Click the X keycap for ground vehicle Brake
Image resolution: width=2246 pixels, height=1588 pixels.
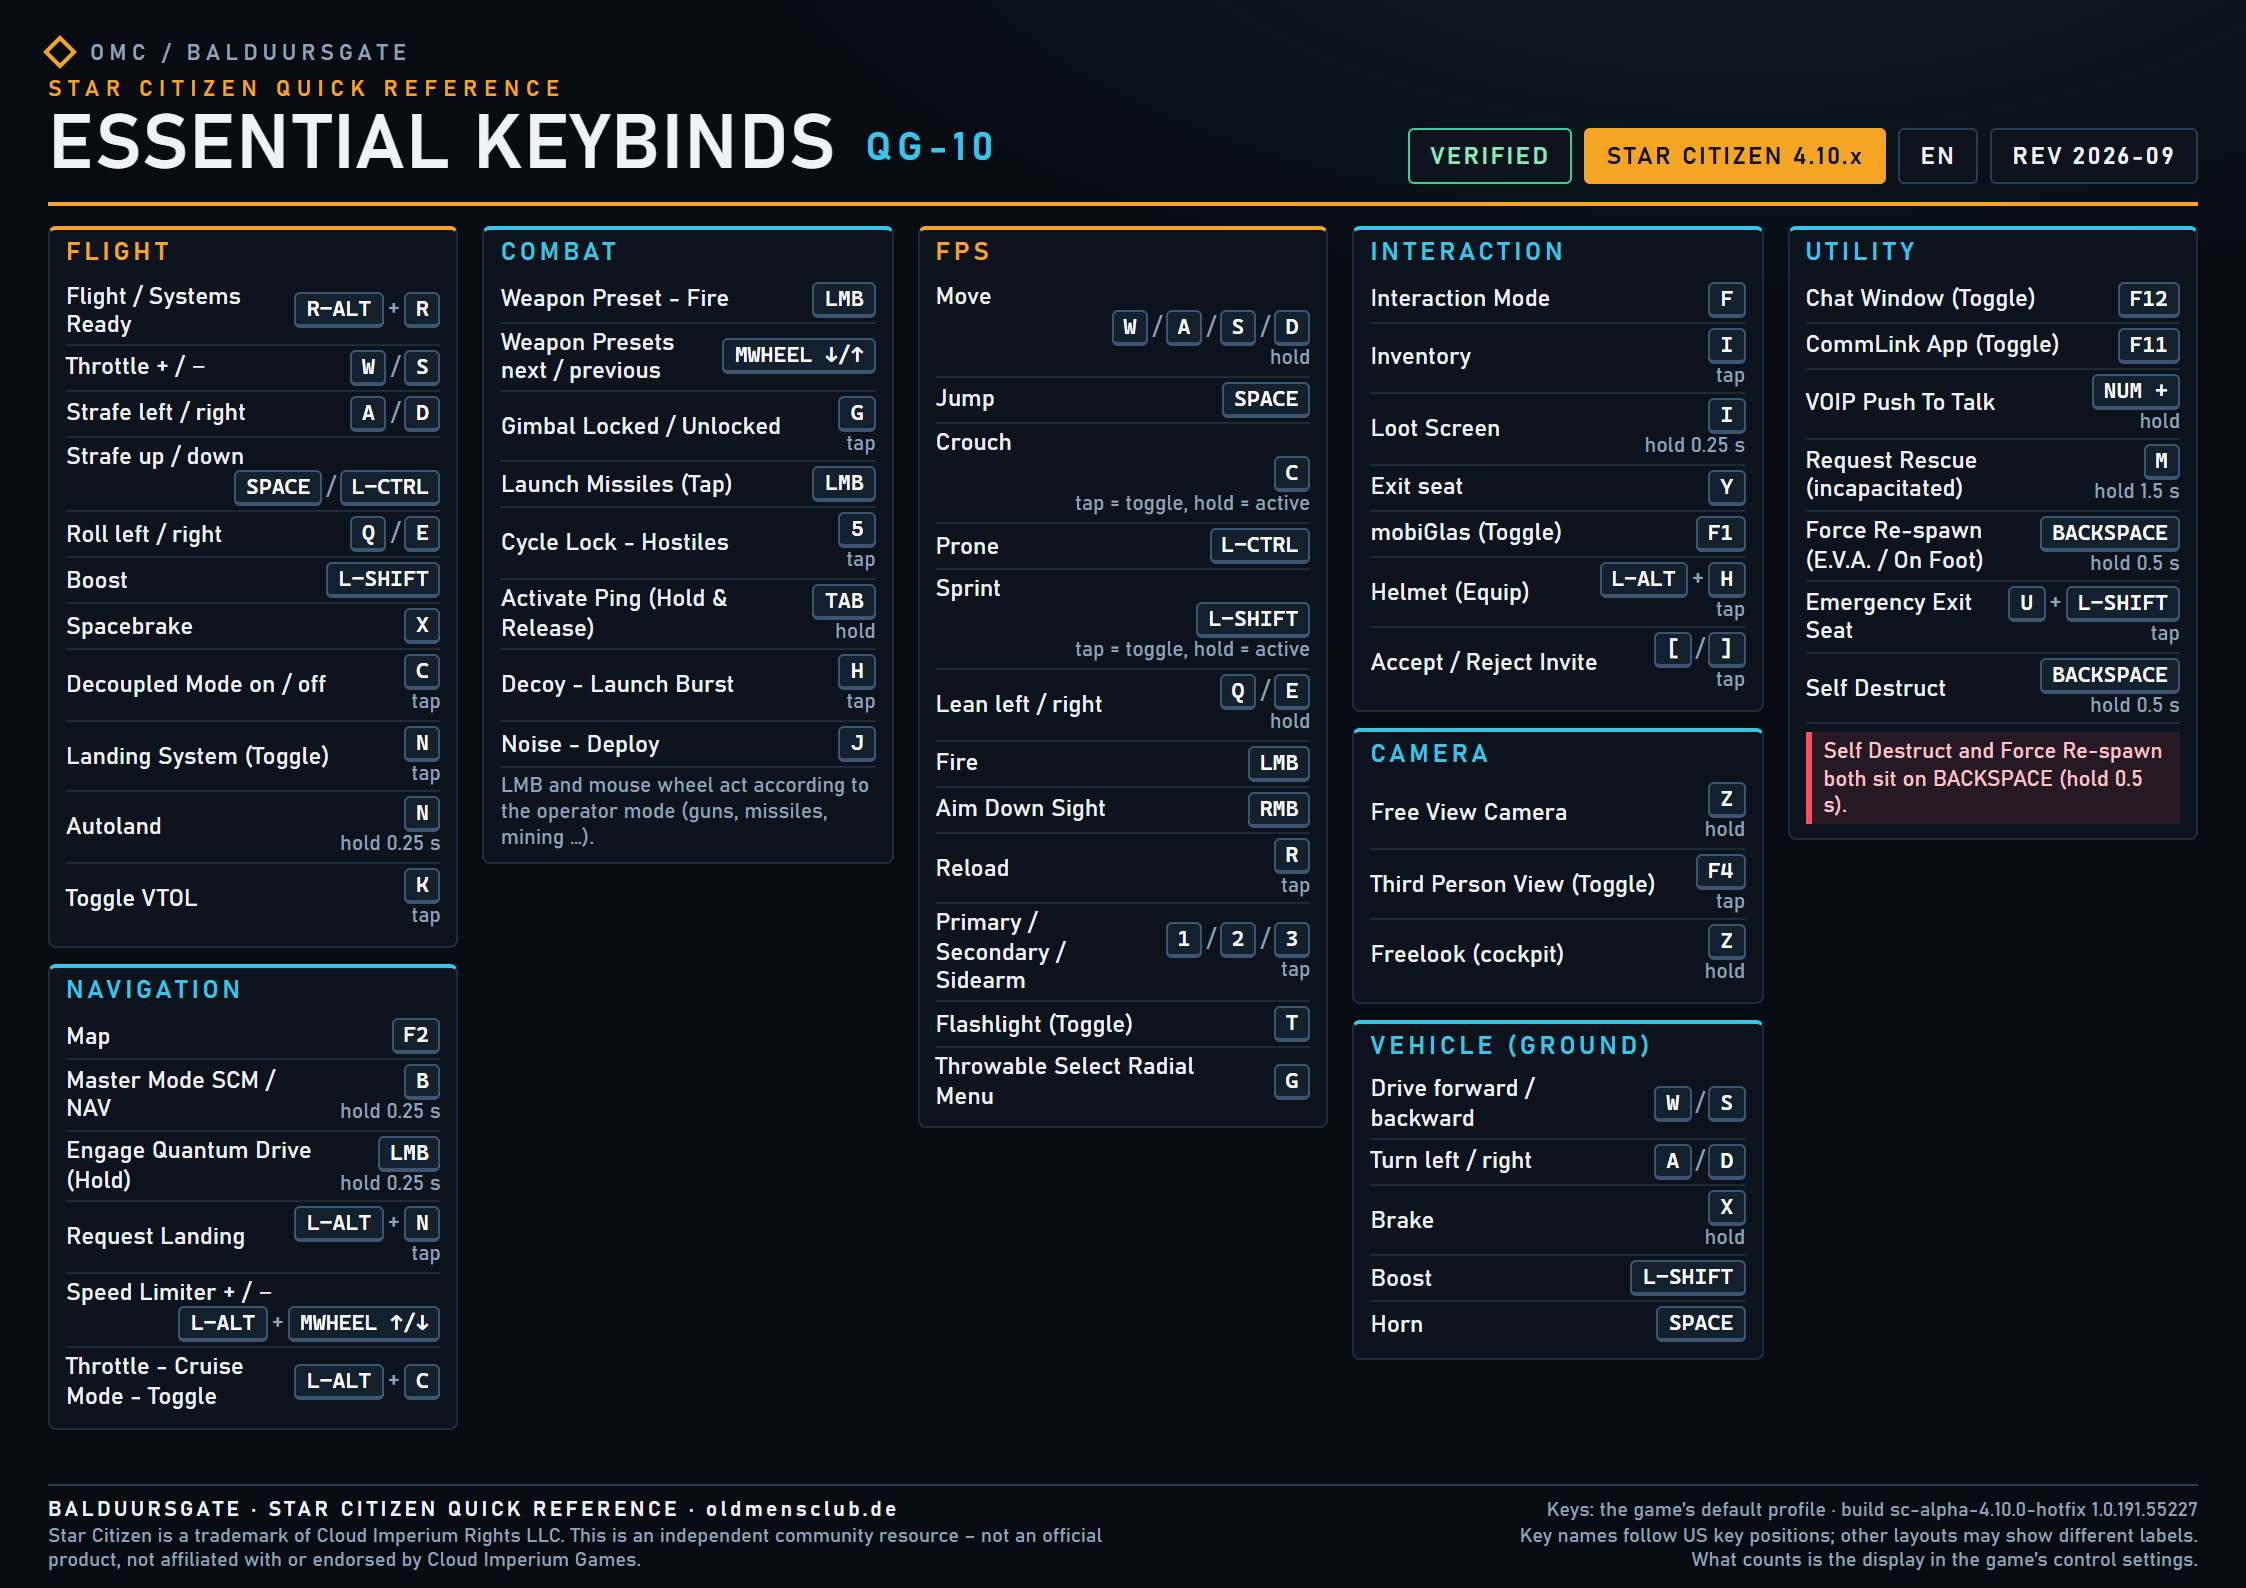[1727, 1207]
